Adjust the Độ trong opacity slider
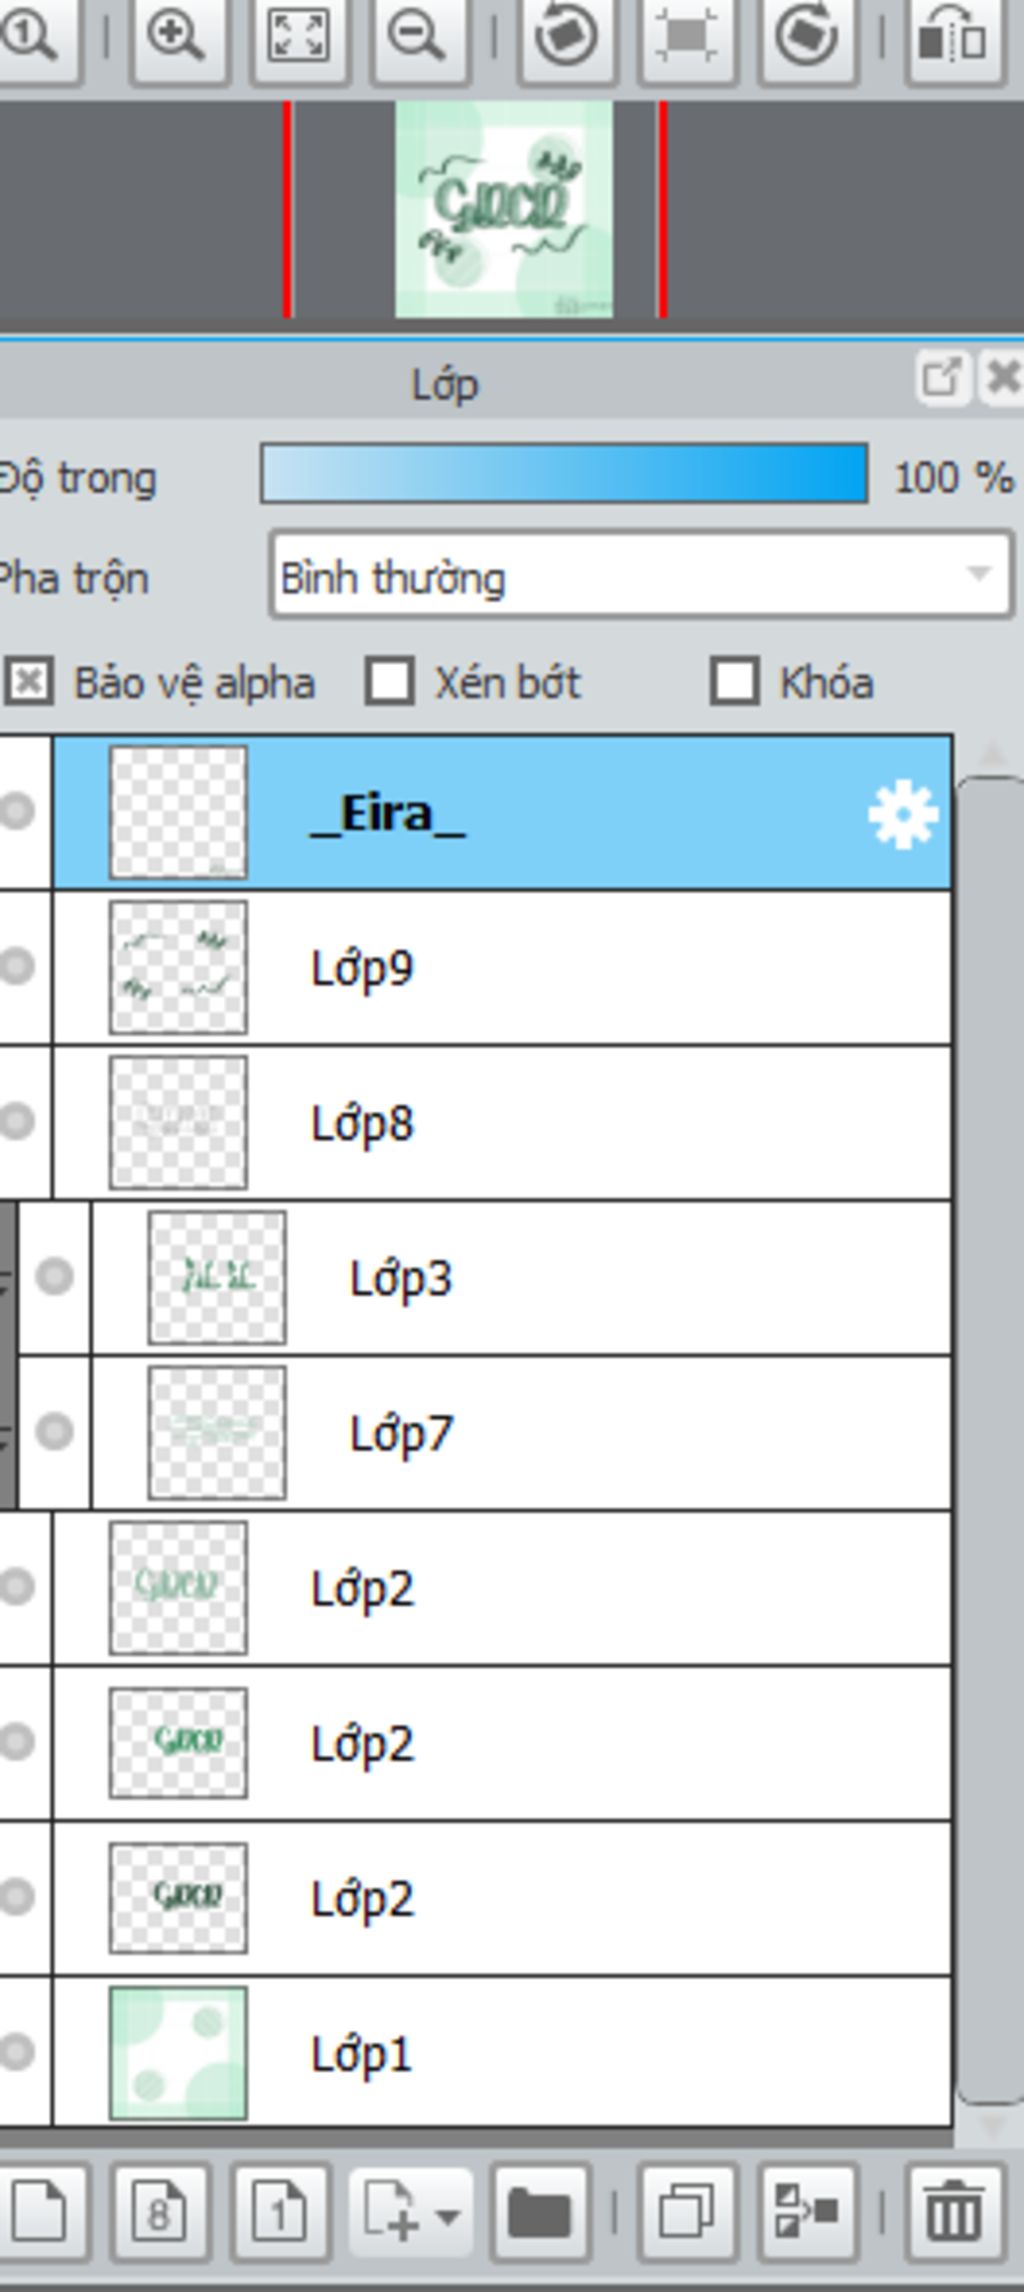 tap(564, 474)
